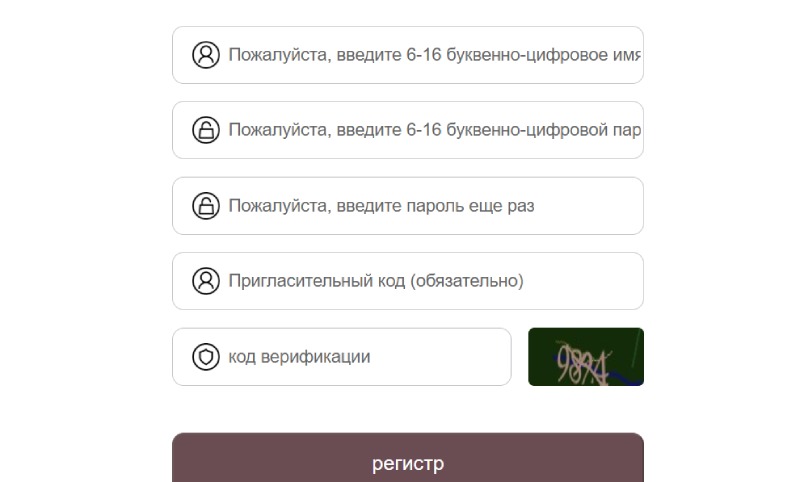Viewport: 800px width, 482px height.
Task: Refresh the green captcha image
Action: [585, 357]
